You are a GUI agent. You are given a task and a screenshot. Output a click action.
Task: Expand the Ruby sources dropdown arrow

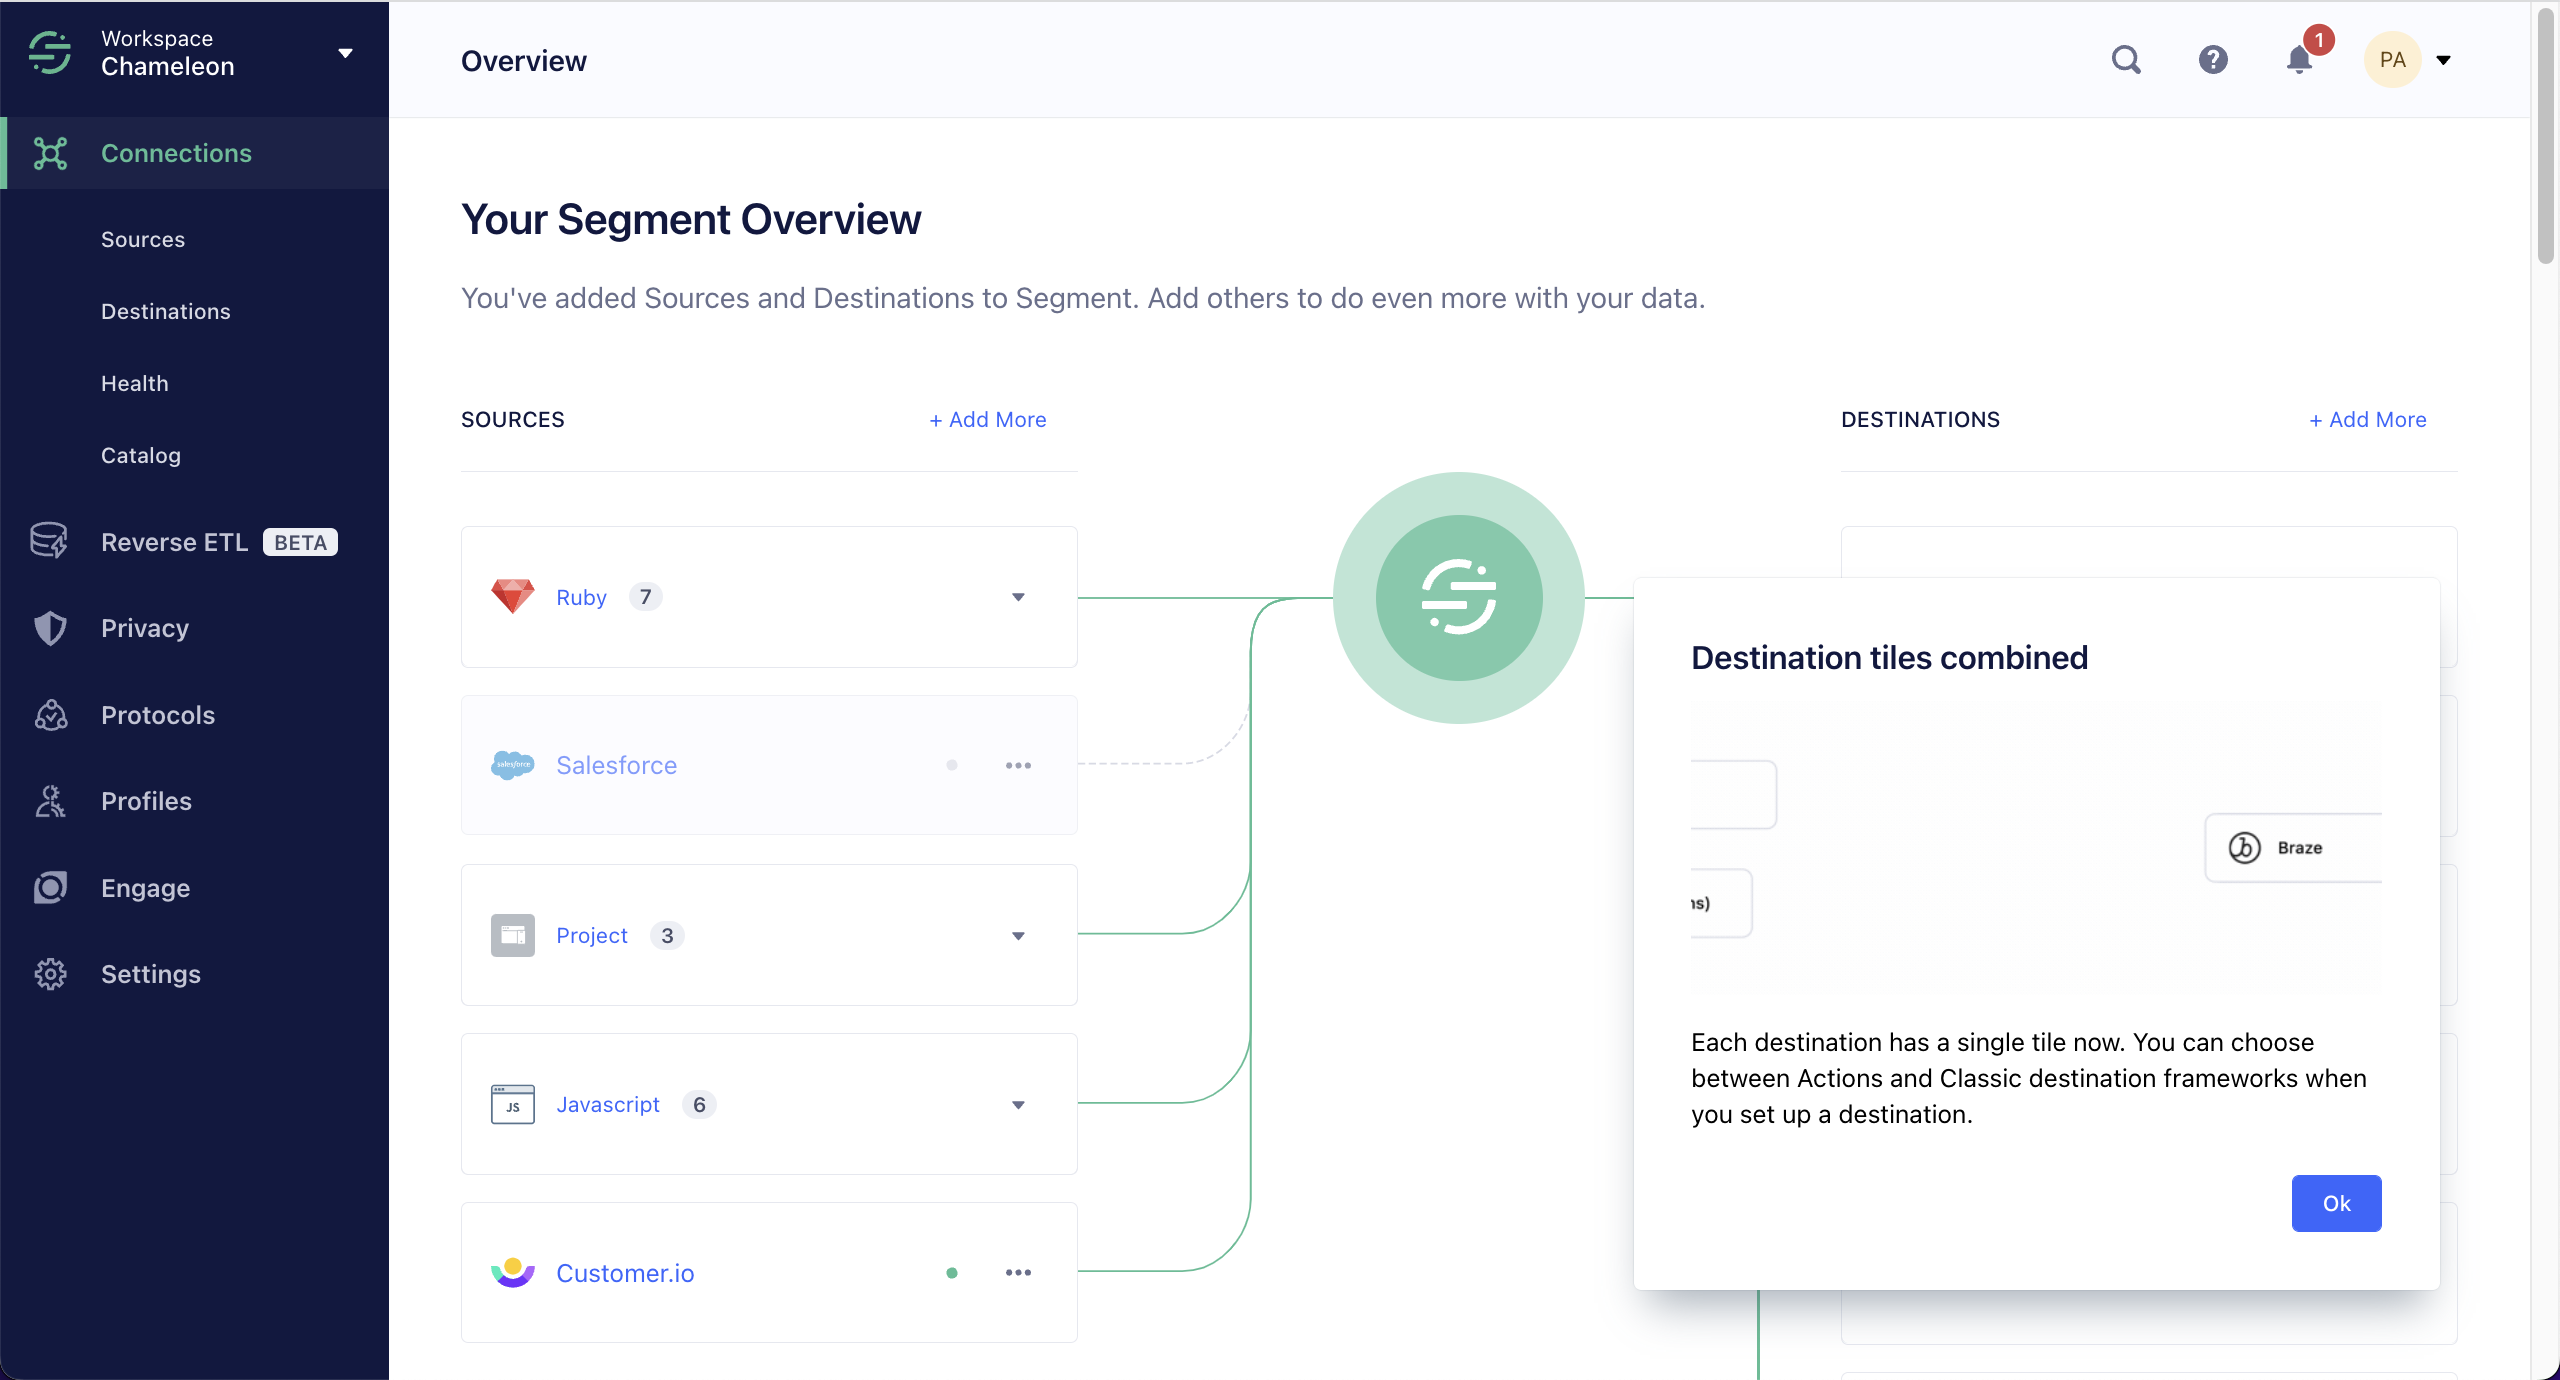coord(1018,597)
